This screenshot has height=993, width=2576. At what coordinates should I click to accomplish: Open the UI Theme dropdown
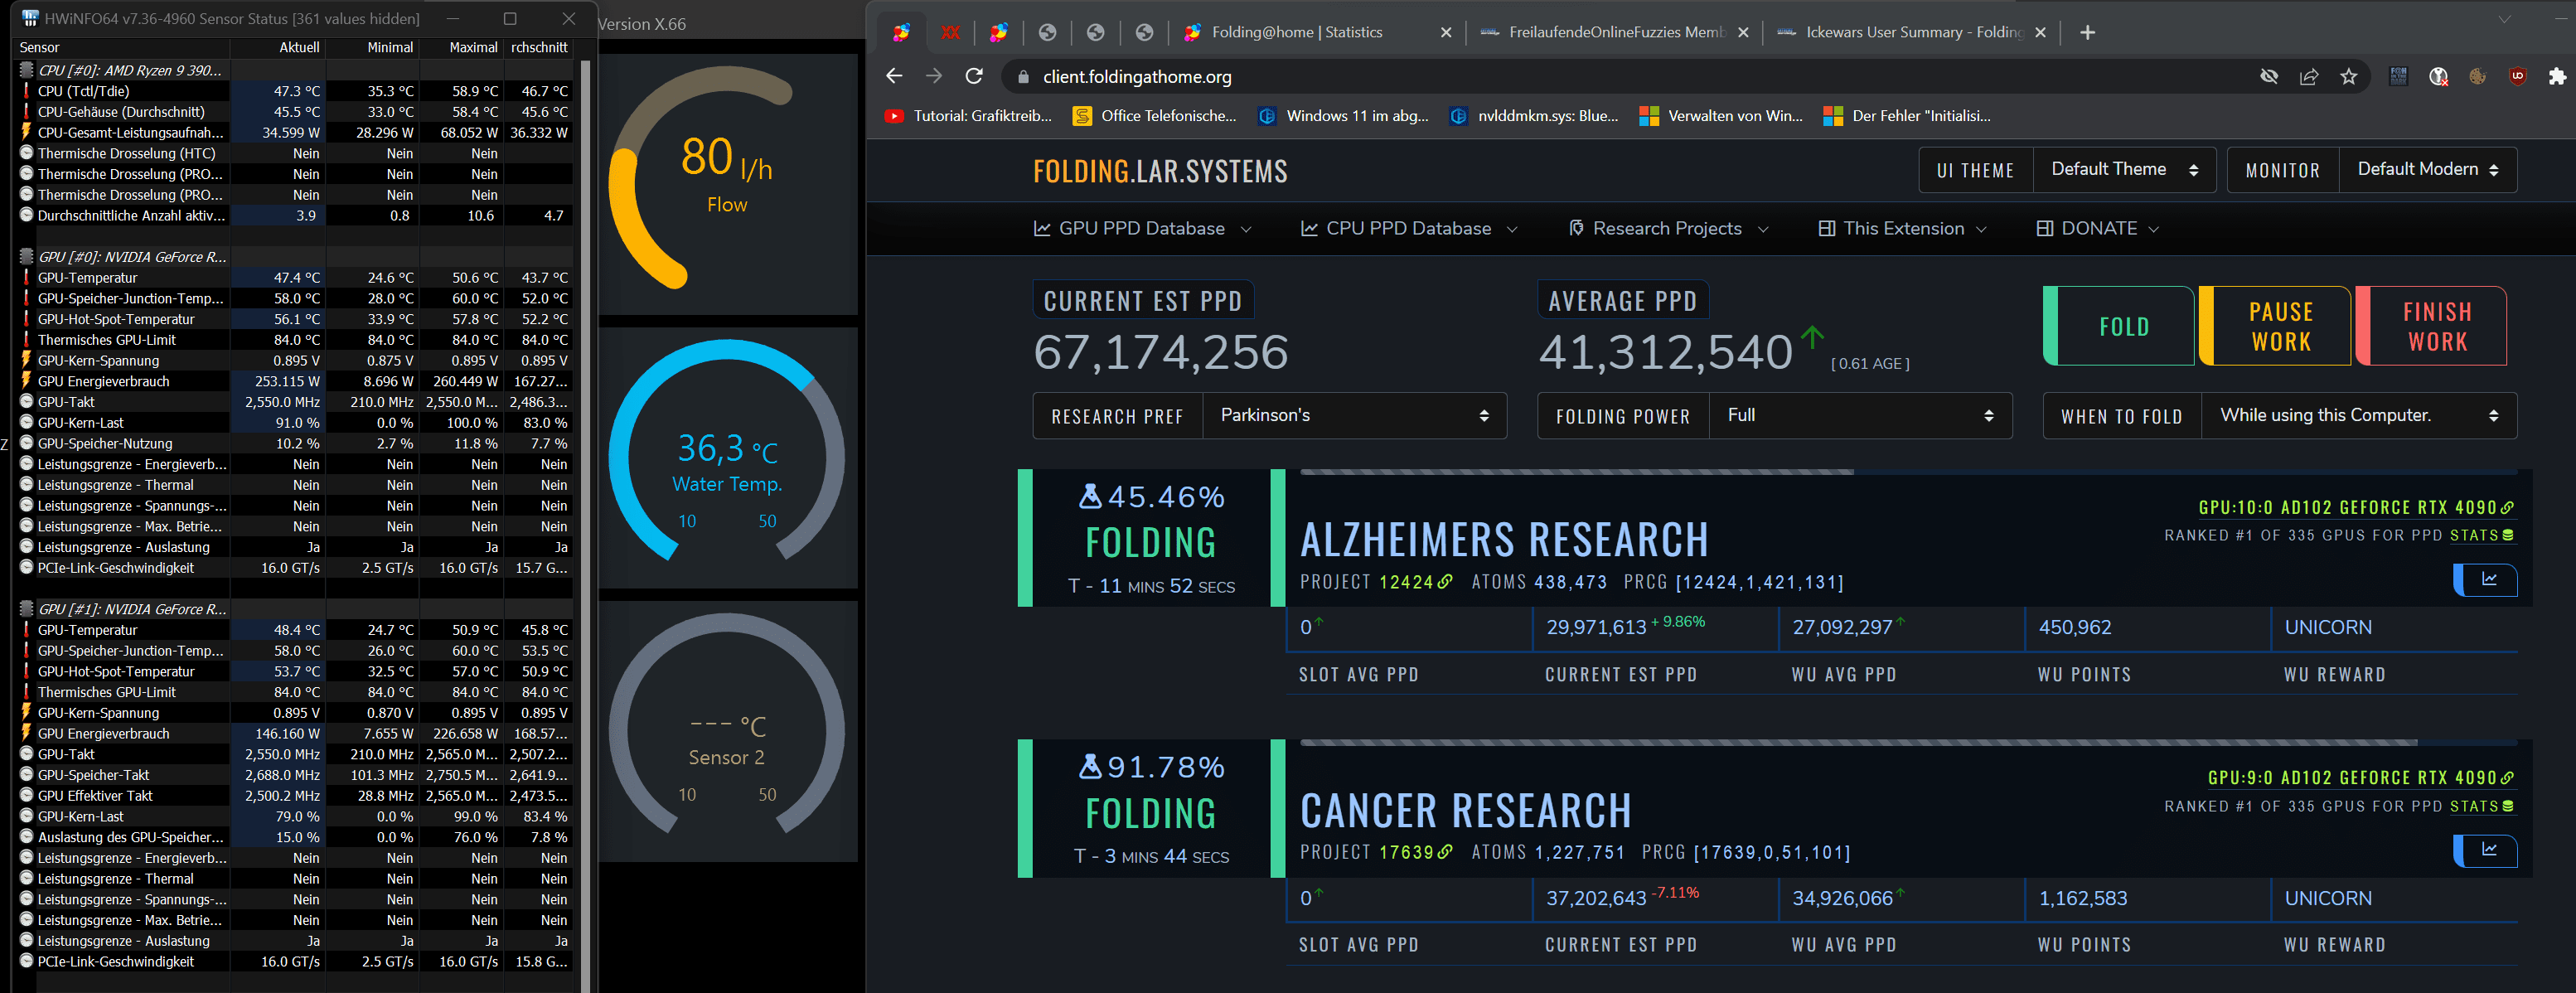coord(2123,170)
